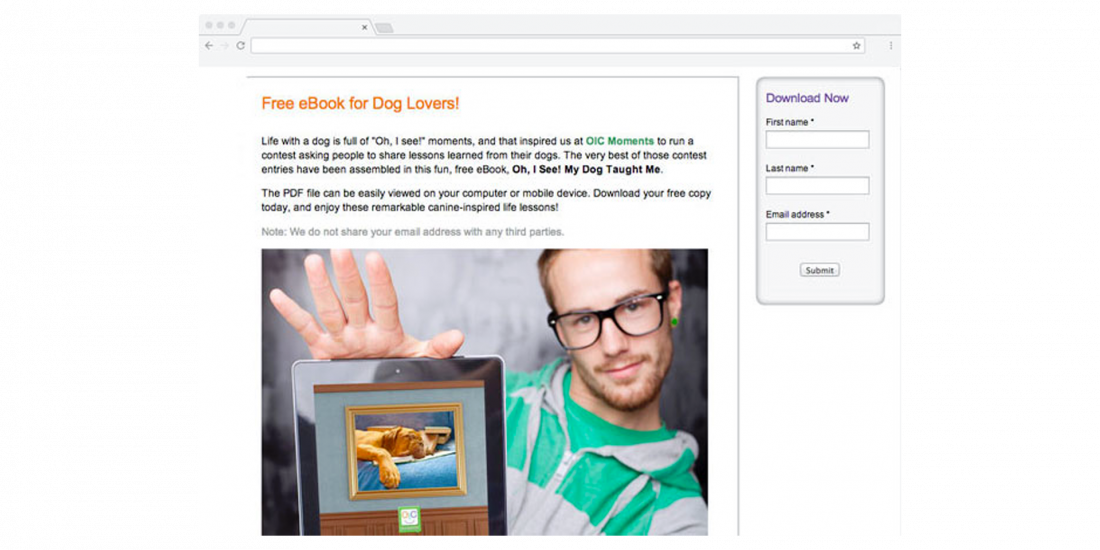Open a new browser tab
Screen dimensions: 1100x550
[384, 27]
